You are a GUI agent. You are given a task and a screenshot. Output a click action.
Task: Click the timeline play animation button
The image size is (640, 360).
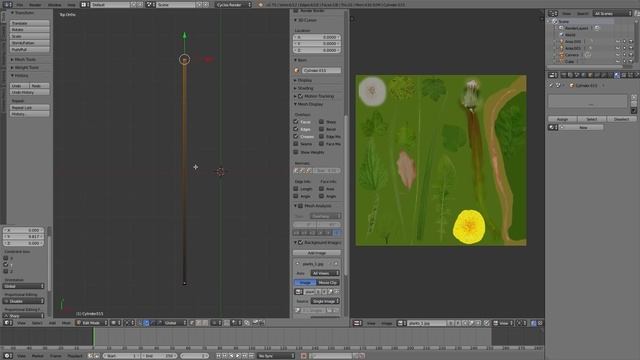(238, 356)
